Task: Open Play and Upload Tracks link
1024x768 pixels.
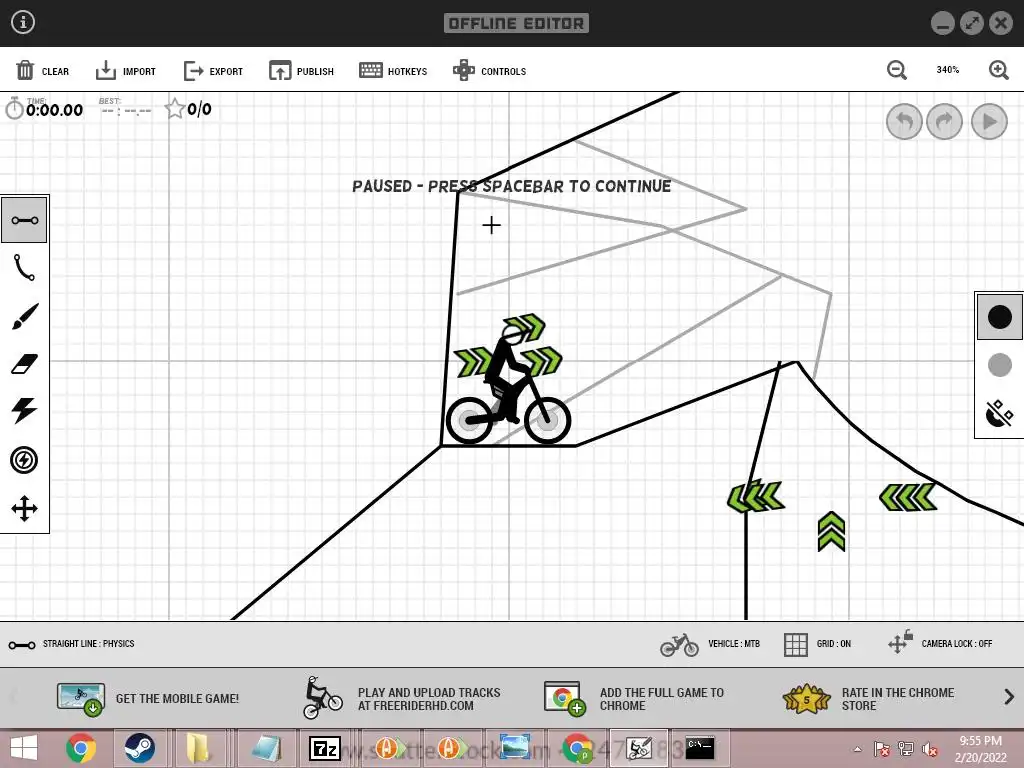Action: pos(402,699)
